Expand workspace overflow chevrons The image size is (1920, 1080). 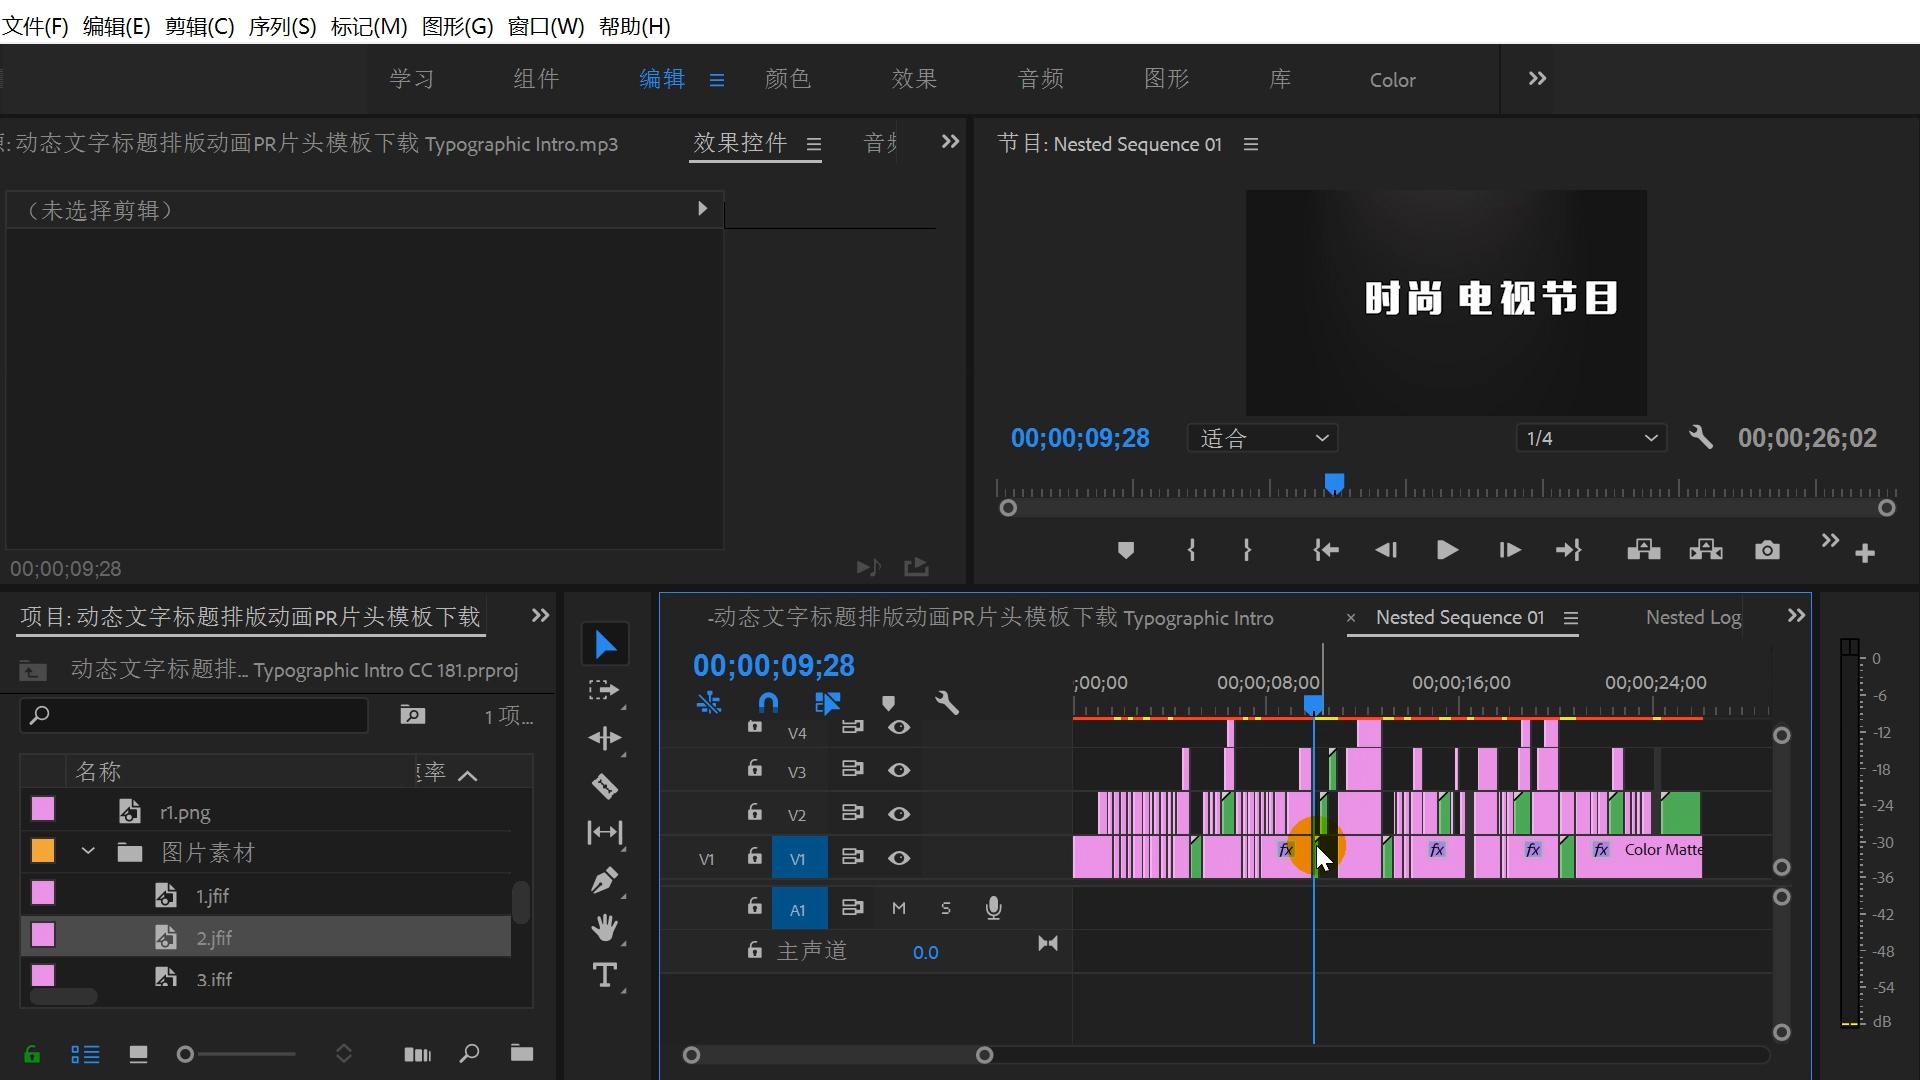click(1537, 78)
